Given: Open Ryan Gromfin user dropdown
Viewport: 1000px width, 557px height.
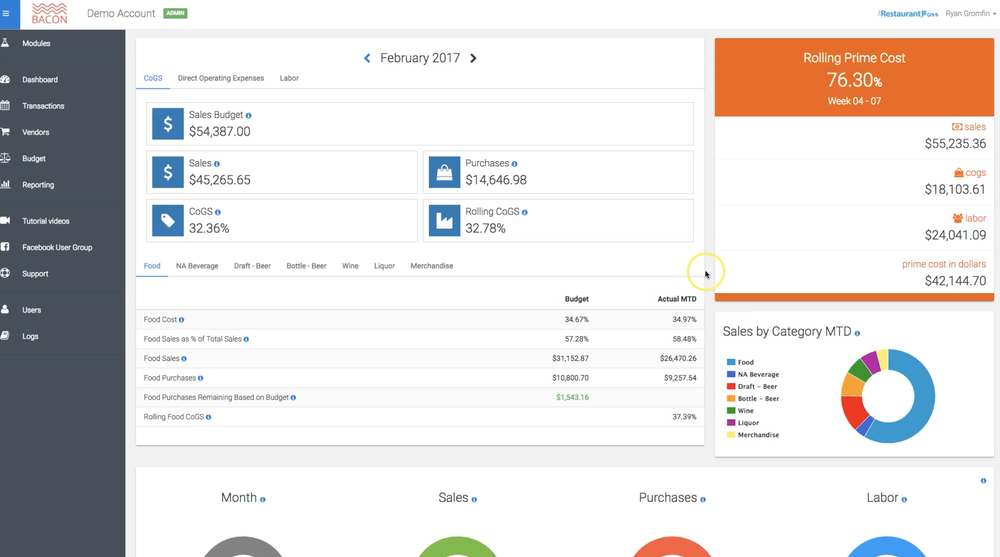Looking at the screenshot, I should point(970,13).
